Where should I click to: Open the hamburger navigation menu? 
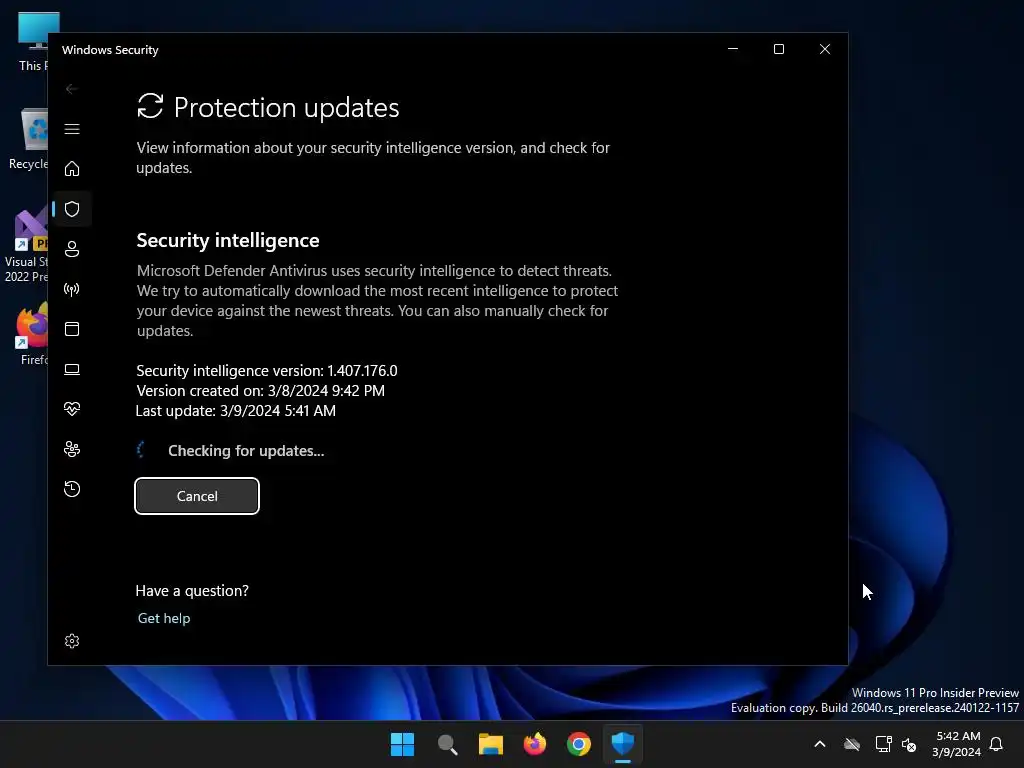point(72,129)
